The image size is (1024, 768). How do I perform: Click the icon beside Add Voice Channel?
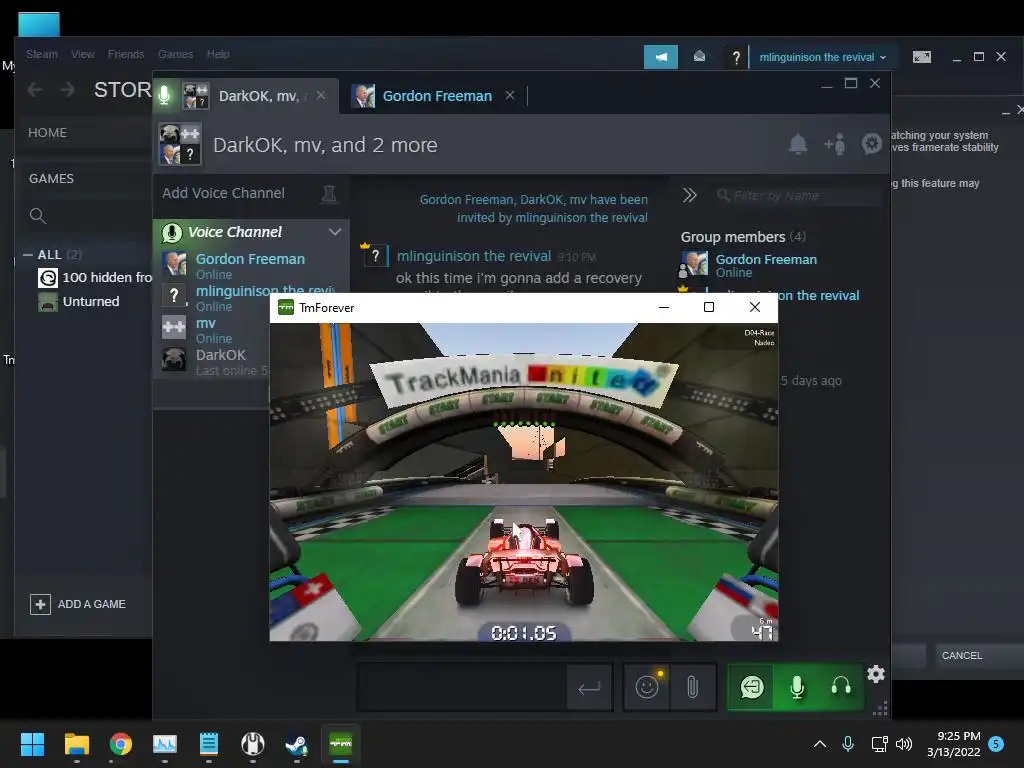point(328,194)
